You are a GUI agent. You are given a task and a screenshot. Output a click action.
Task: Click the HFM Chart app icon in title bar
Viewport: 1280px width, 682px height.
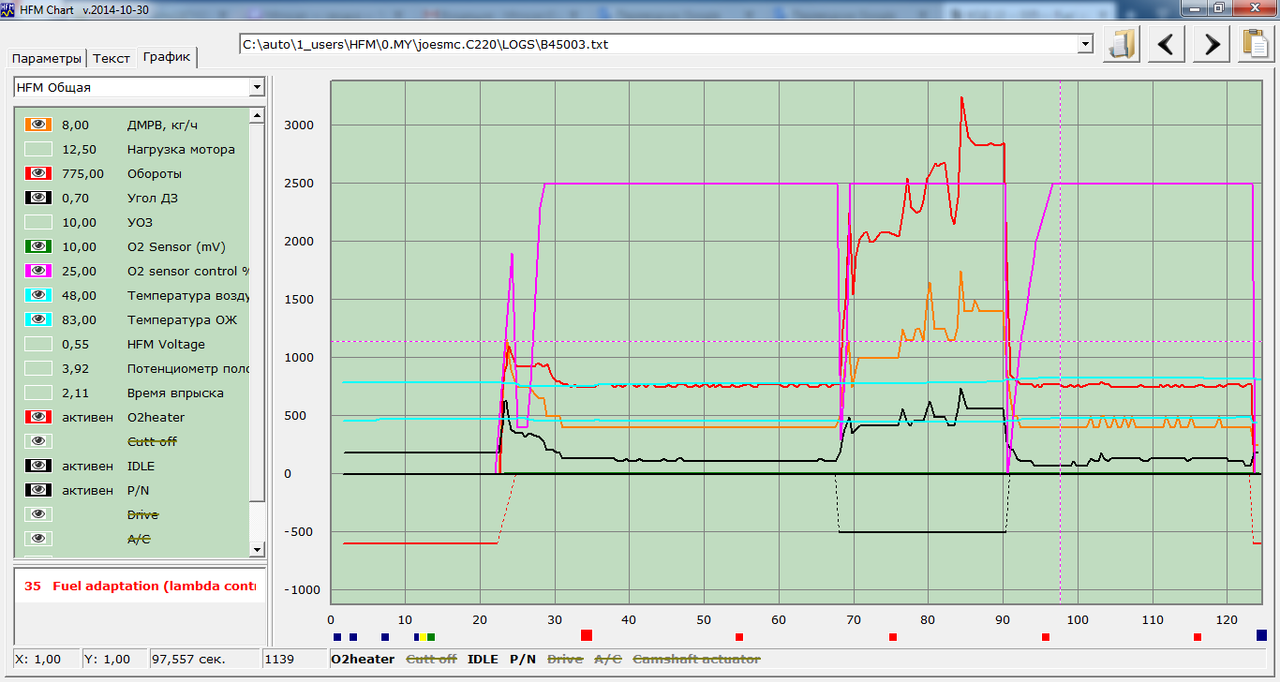[x=9, y=8]
